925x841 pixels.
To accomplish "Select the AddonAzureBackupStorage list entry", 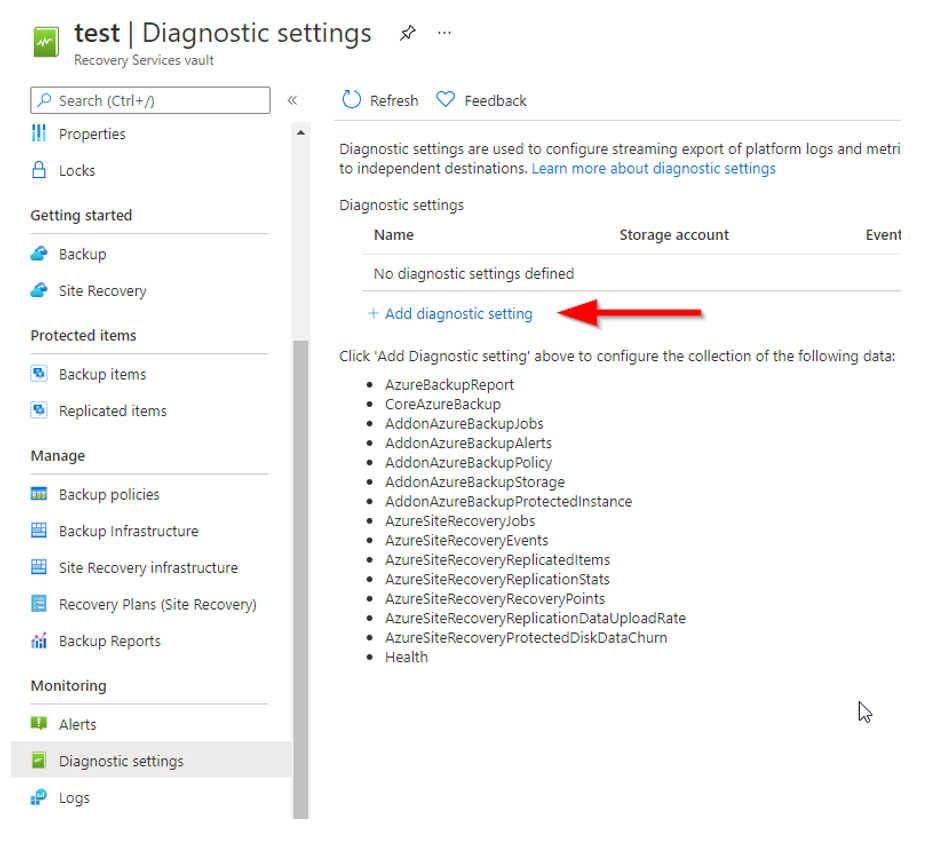I will click(475, 482).
